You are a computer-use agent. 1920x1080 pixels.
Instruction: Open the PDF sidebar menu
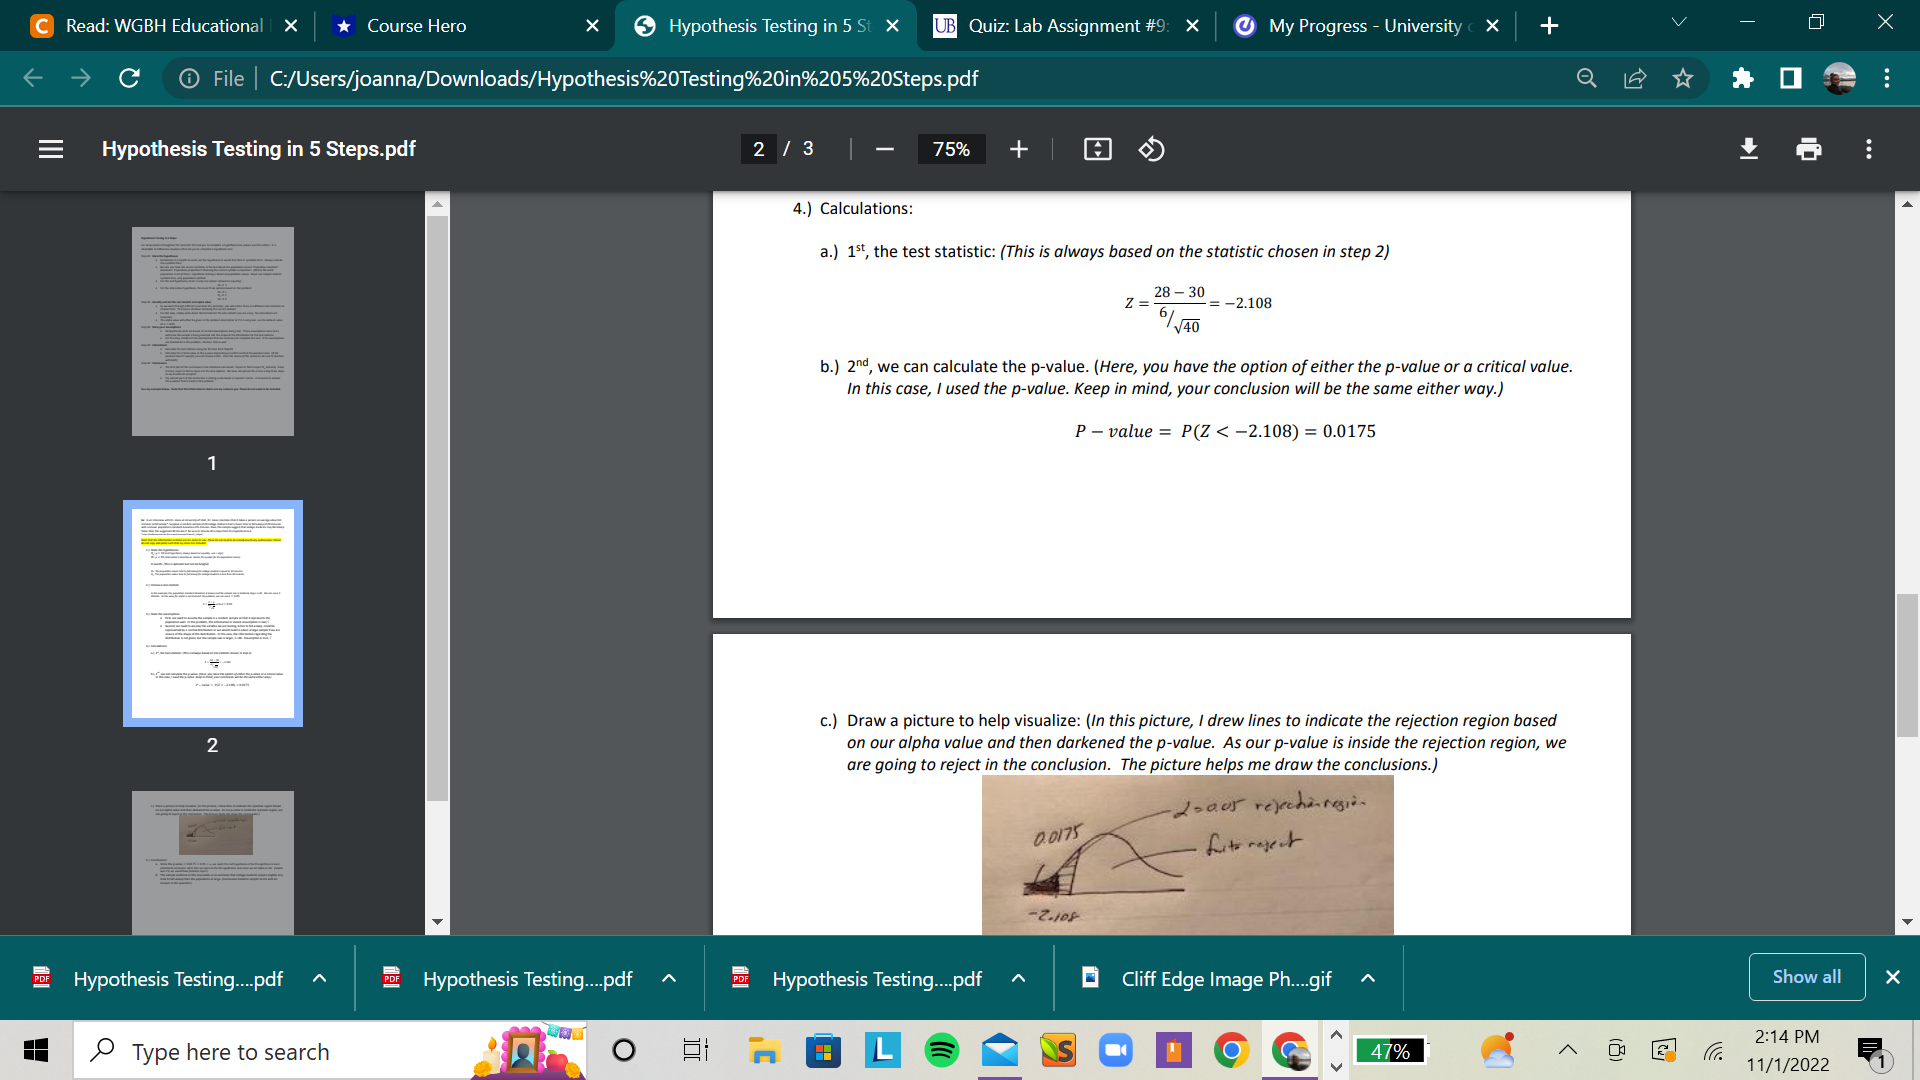(x=50, y=149)
